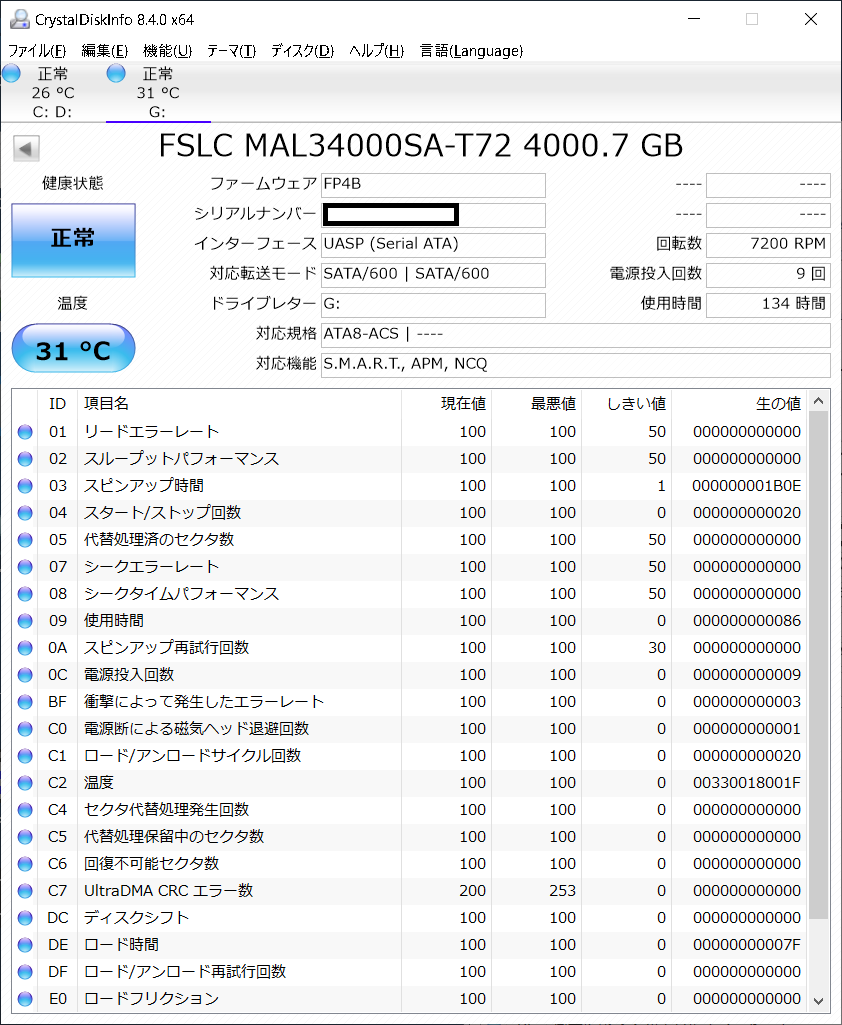This screenshot has height=1025, width=842.
Task: Click status orb for DF ロード/アンロード再試行回数
Action: coord(25,972)
